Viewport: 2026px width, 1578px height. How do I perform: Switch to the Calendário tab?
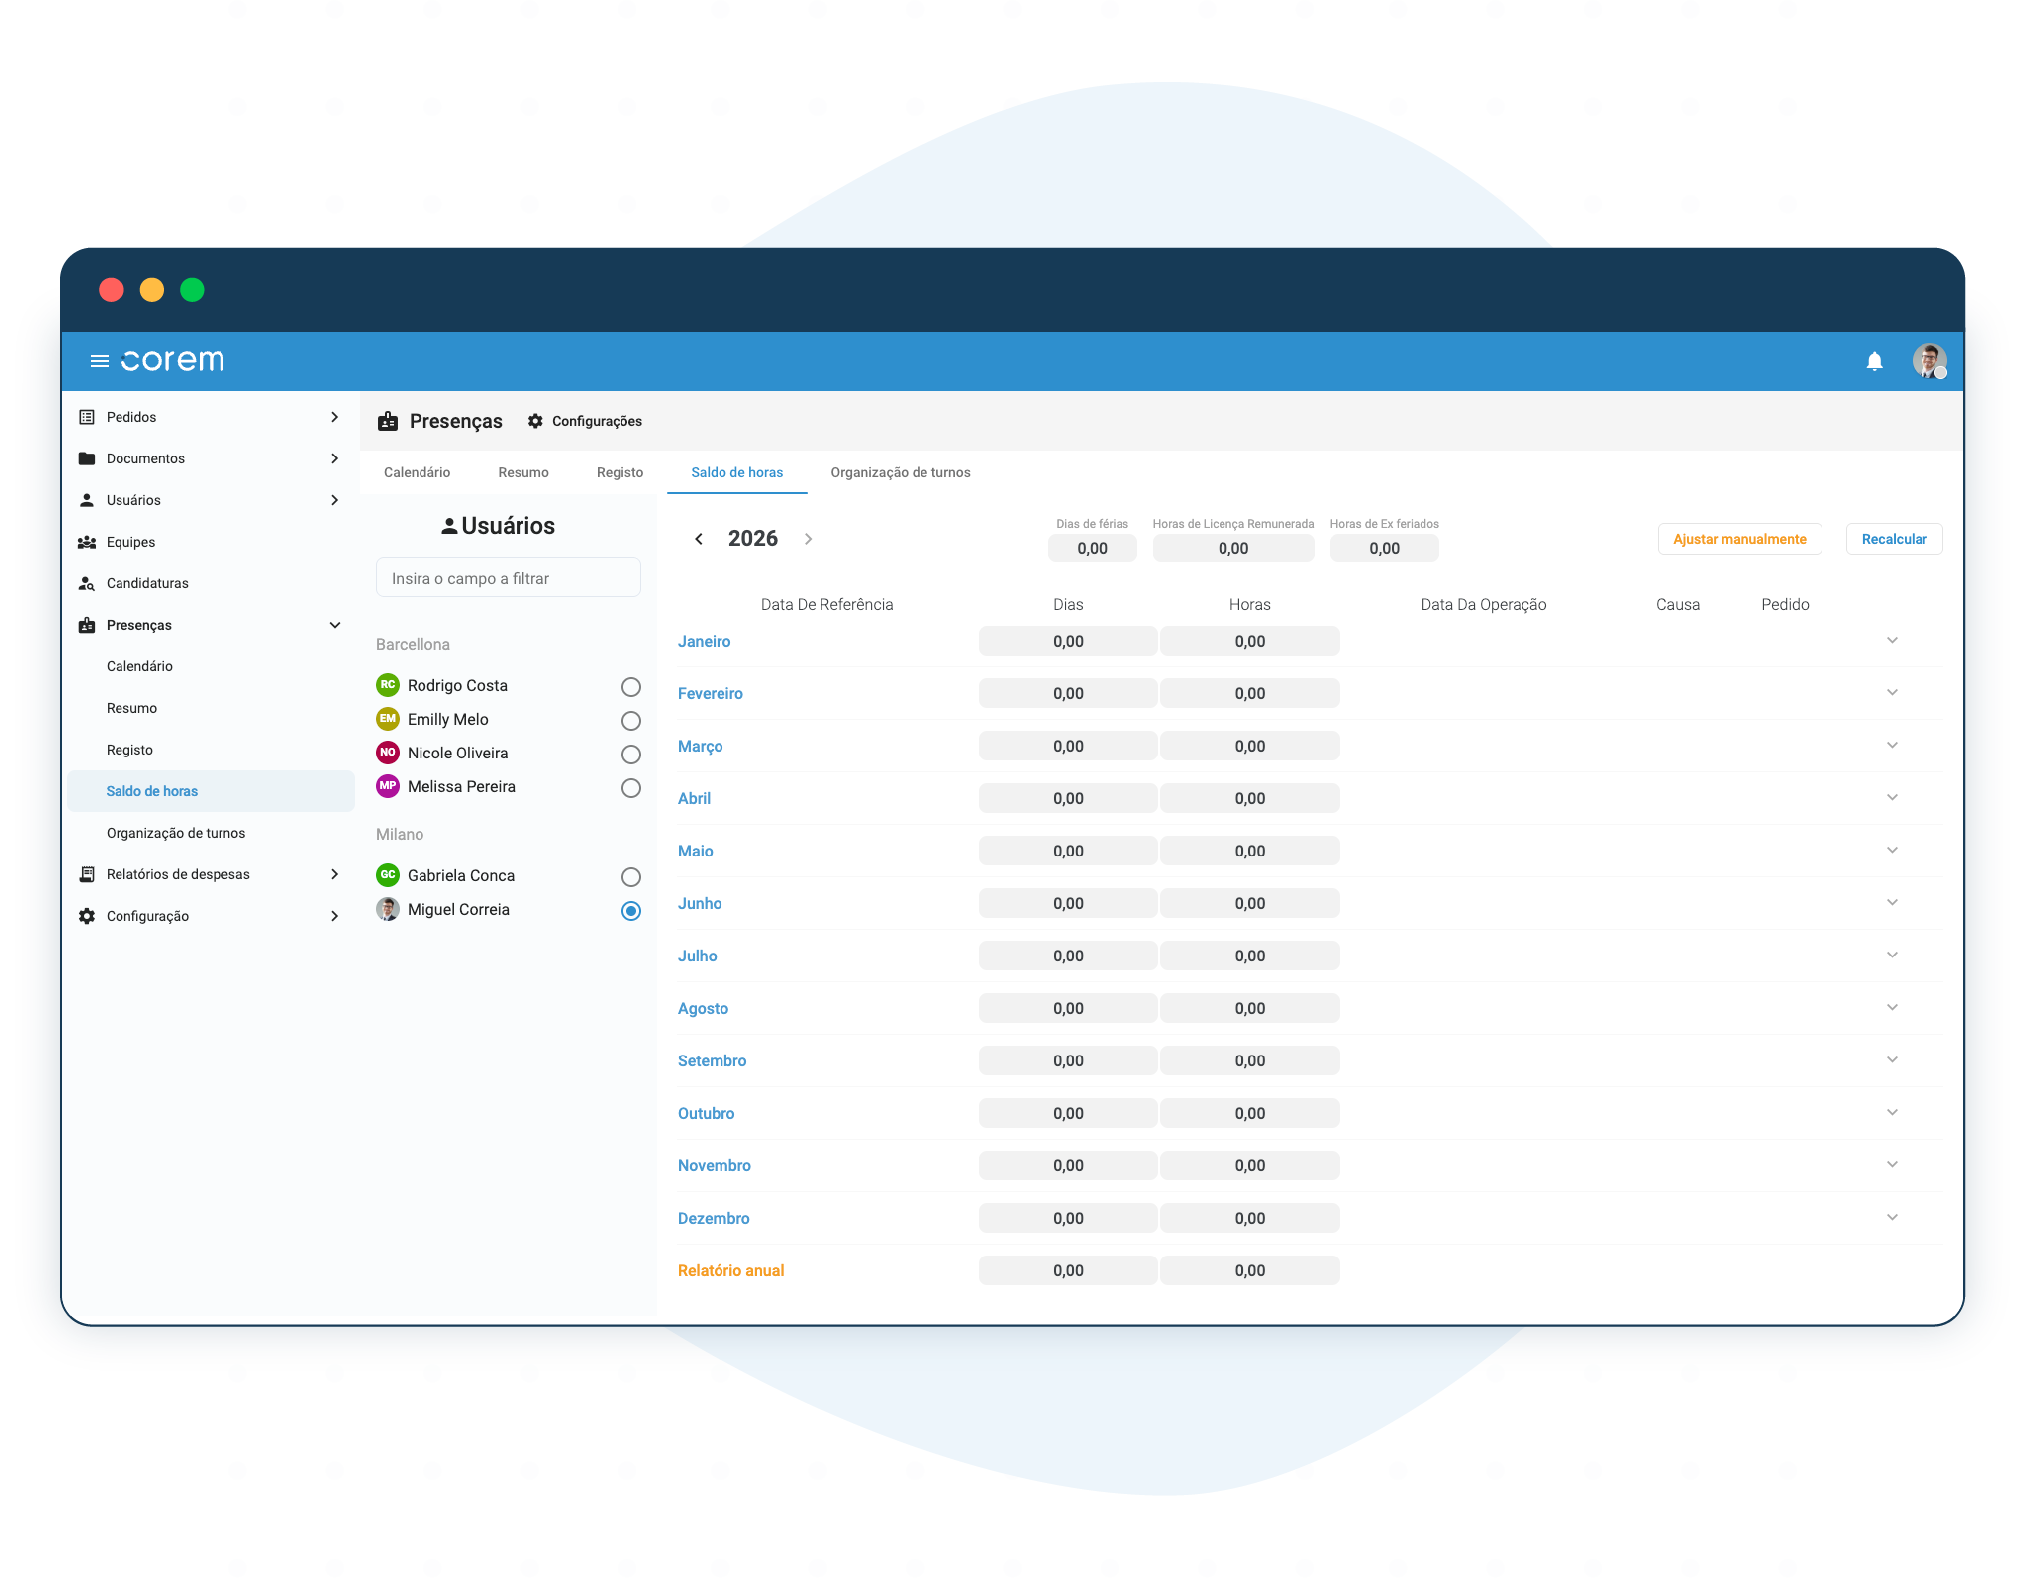[x=417, y=472]
